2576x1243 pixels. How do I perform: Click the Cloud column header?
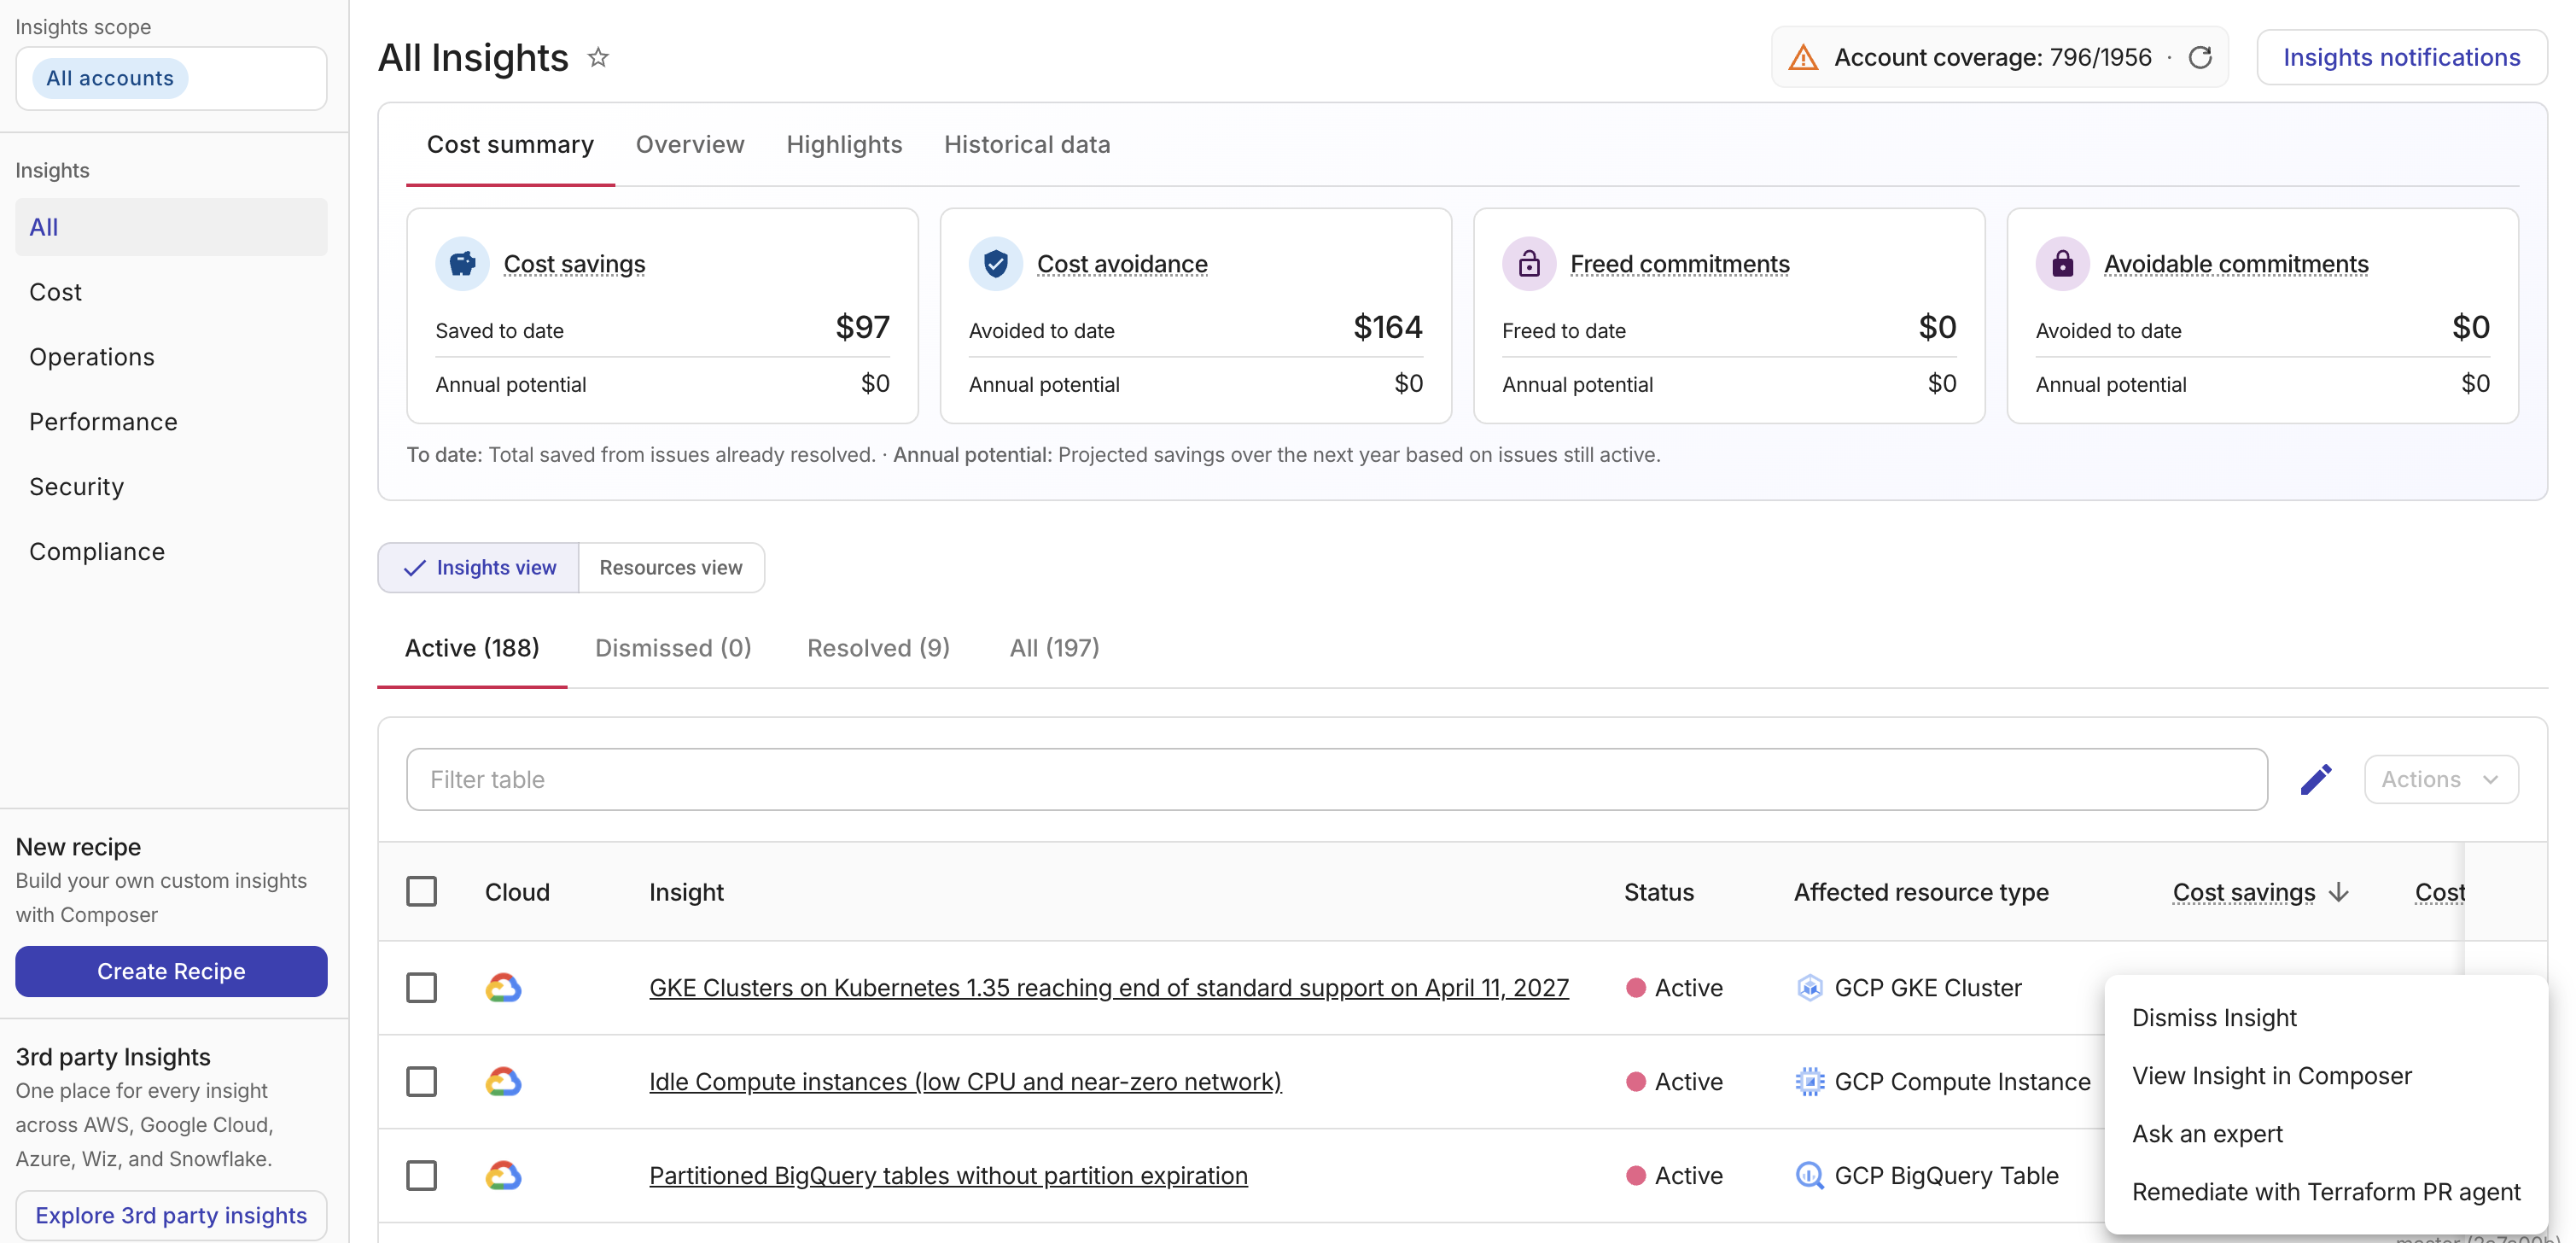click(517, 892)
